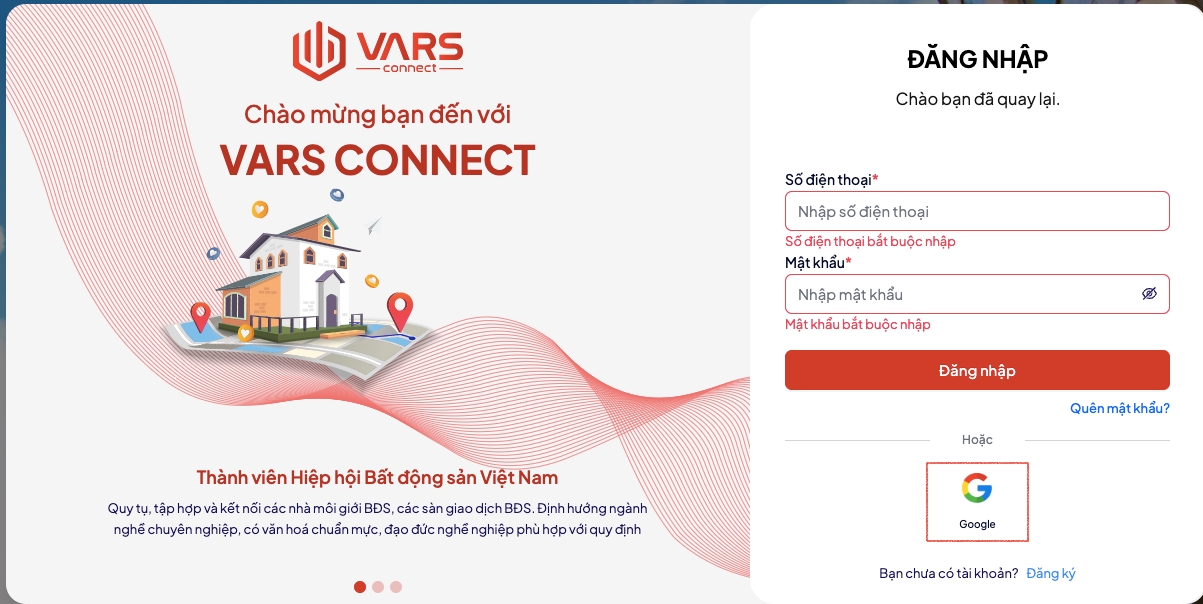
Task: Switch to the second carousel slide dot
Action: tap(378, 587)
